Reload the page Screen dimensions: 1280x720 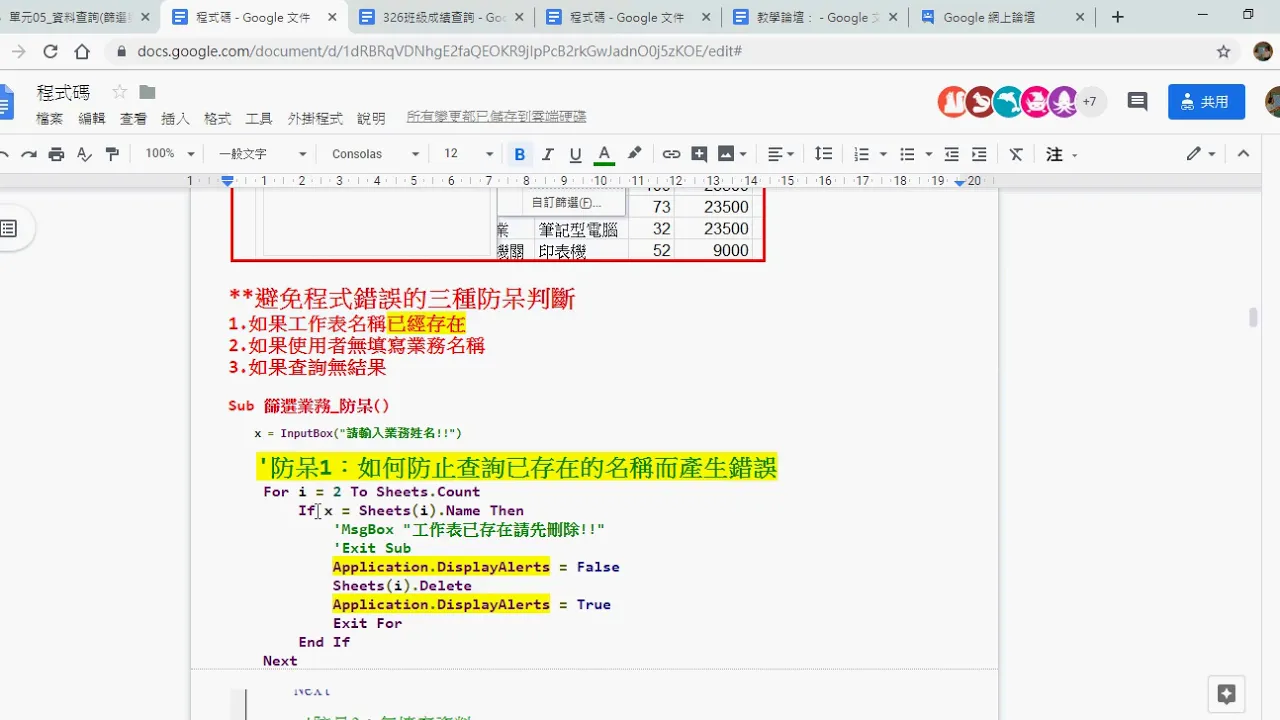point(51,51)
